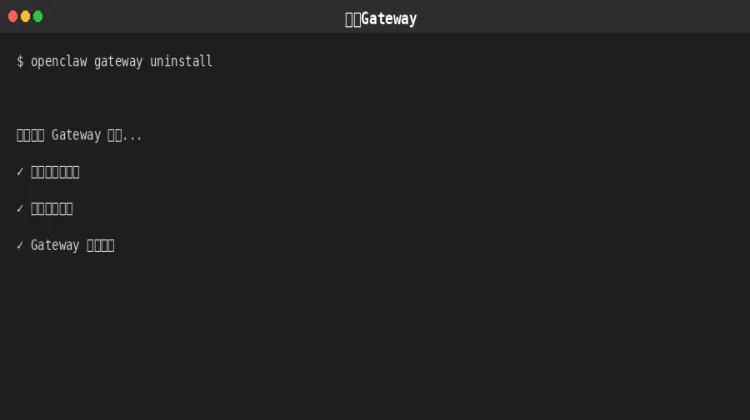
Task: Click the window title ending in Gateway
Action: (381, 19)
